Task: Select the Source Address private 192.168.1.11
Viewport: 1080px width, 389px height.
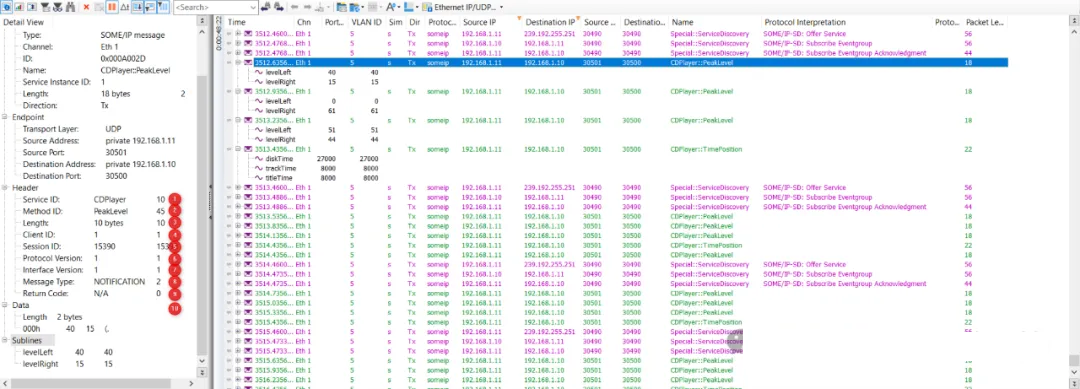Action: point(141,140)
